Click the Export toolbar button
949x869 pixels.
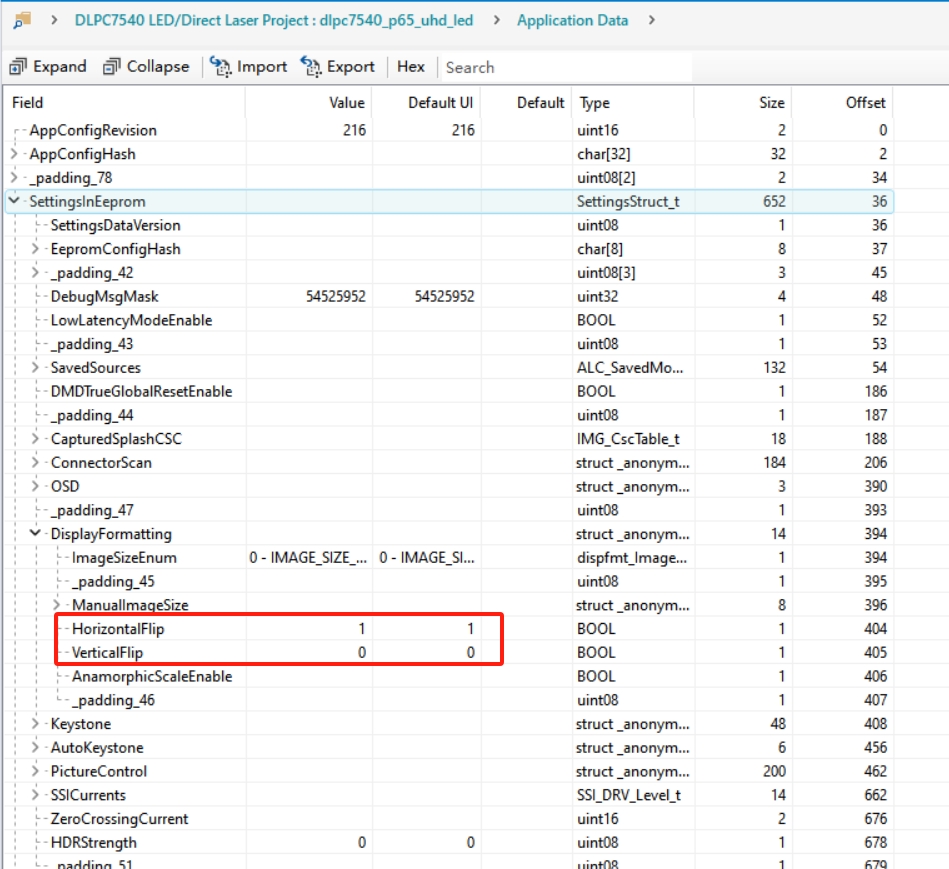pyautogui.click(x=338, y=67)
